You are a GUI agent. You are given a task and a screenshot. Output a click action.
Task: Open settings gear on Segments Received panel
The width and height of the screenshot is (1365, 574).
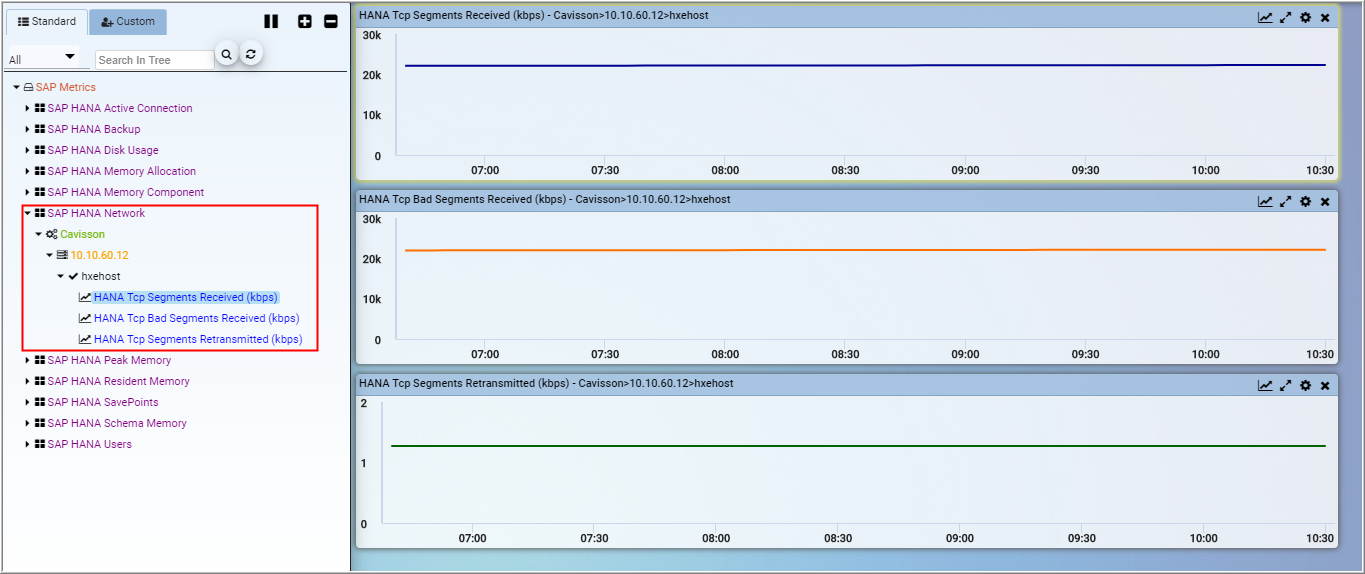point(1305,18)
